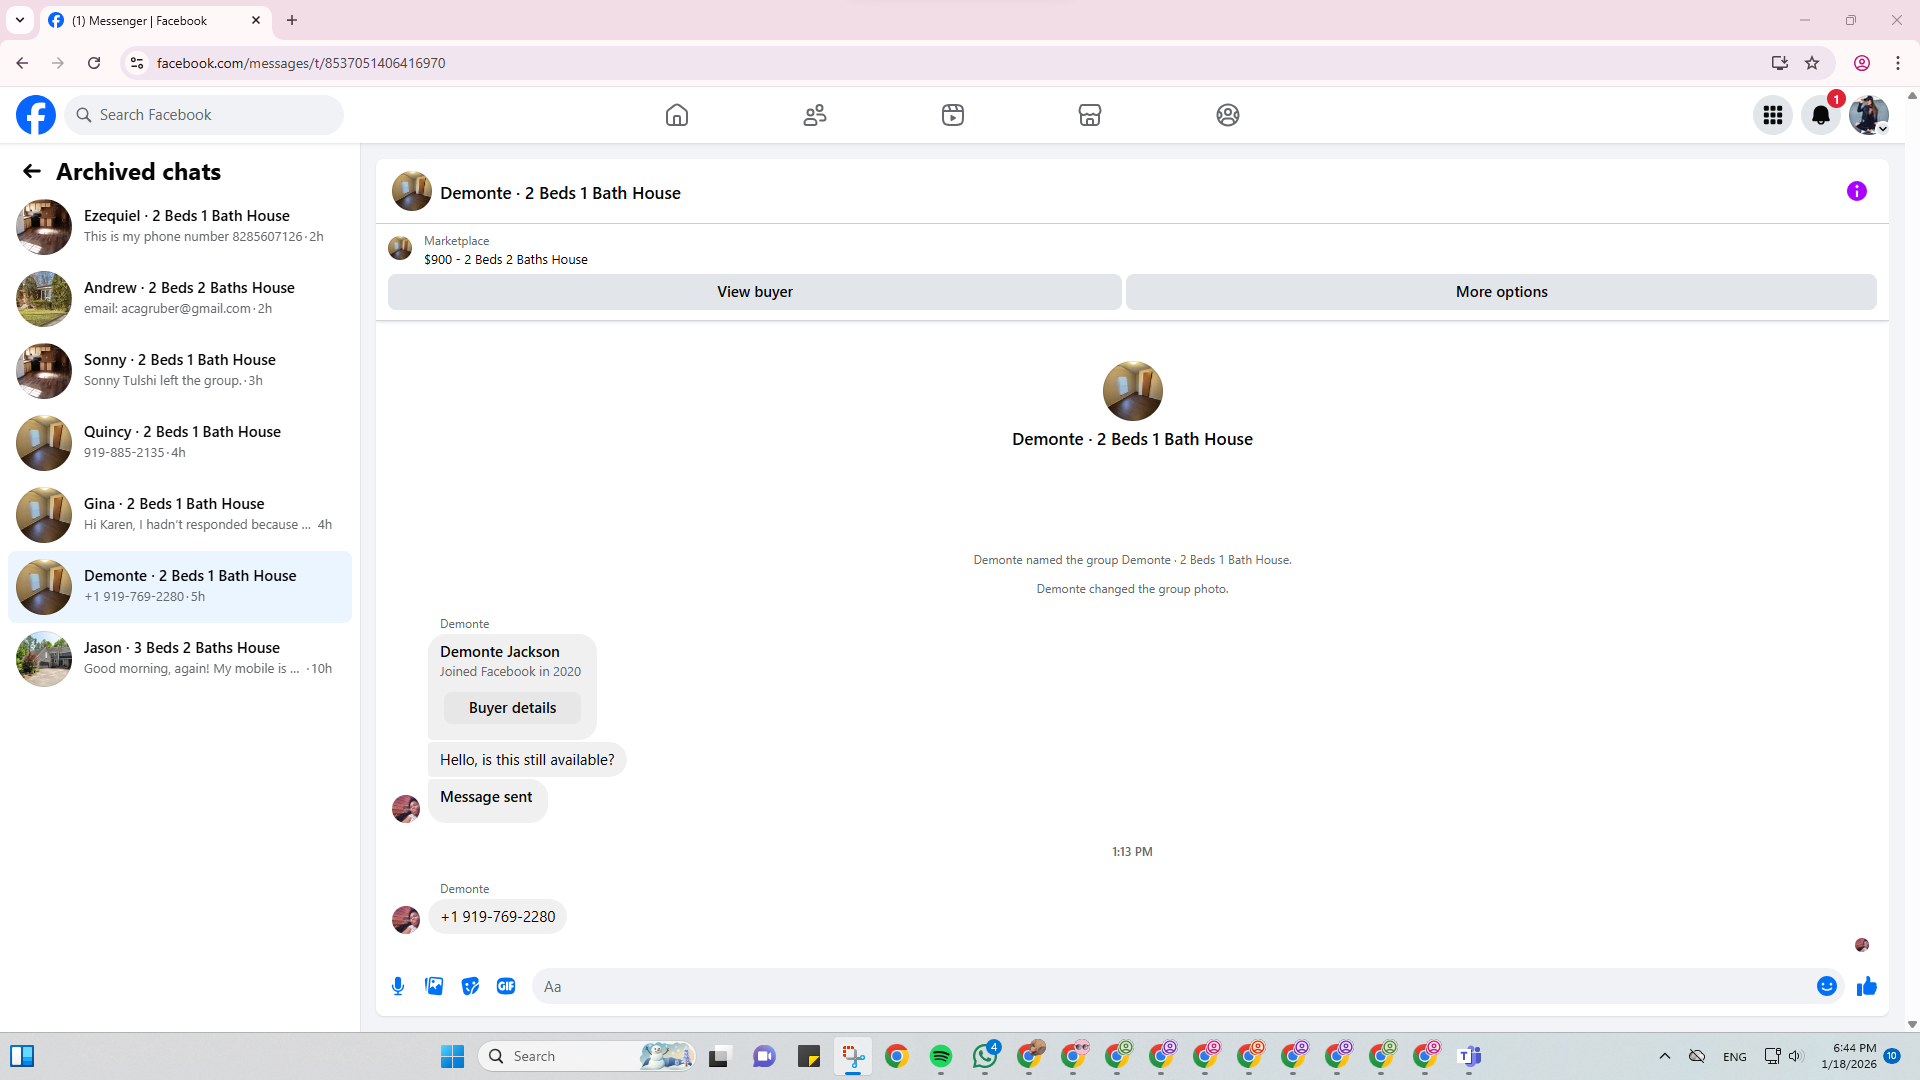Viewport: 1920px width, 1080px height.
Task: Attach a photo with the image icon
Action: 434,986
